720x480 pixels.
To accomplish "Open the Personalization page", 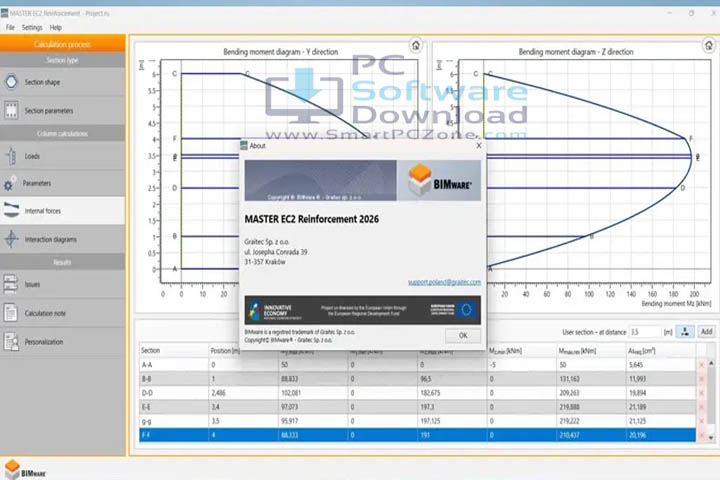I will (62, 342).
